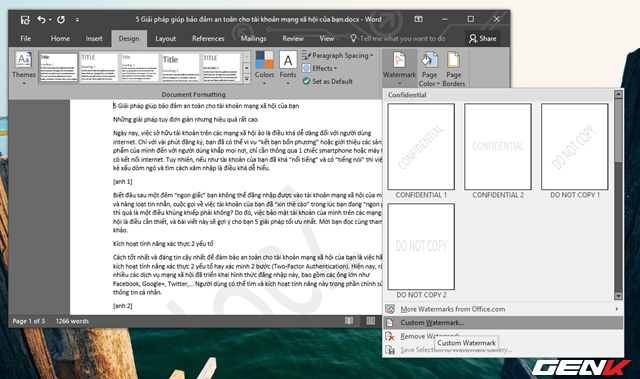Click the Watermark button
640x379 pixels.
(399, 68)
